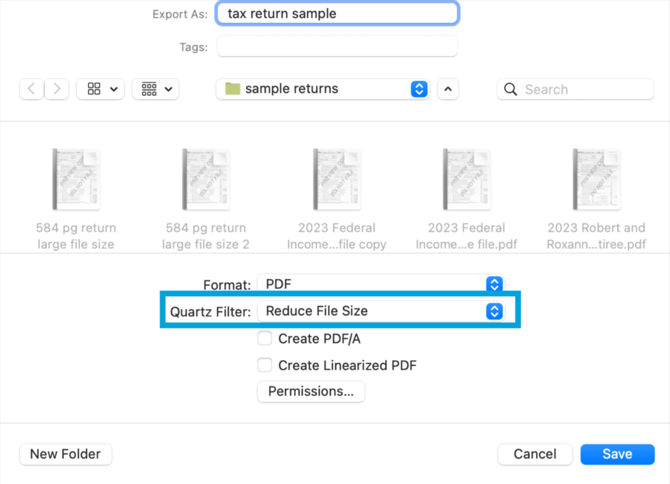Open the icon view options button

[x=103, y=89]
